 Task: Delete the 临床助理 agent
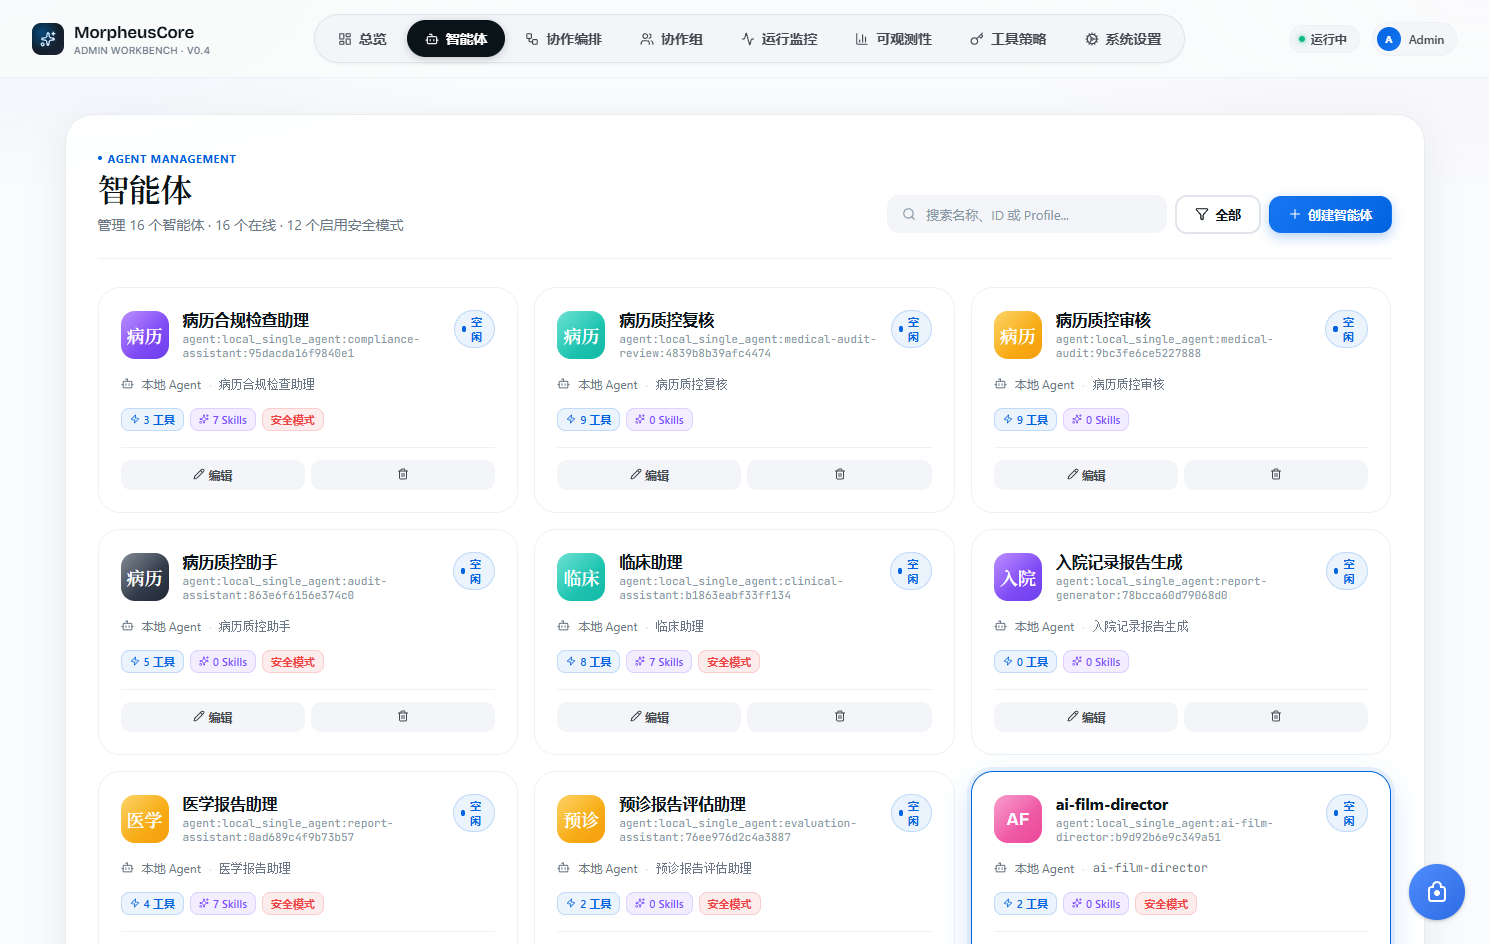(x=840, y=717)
